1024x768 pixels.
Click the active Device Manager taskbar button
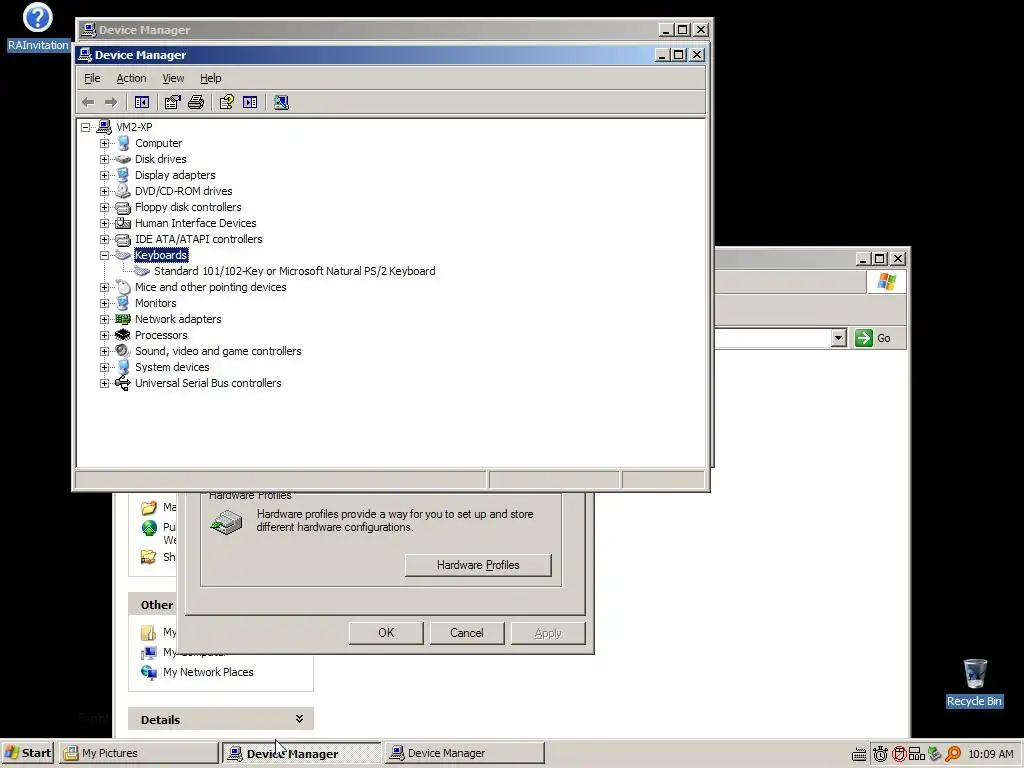301,753
